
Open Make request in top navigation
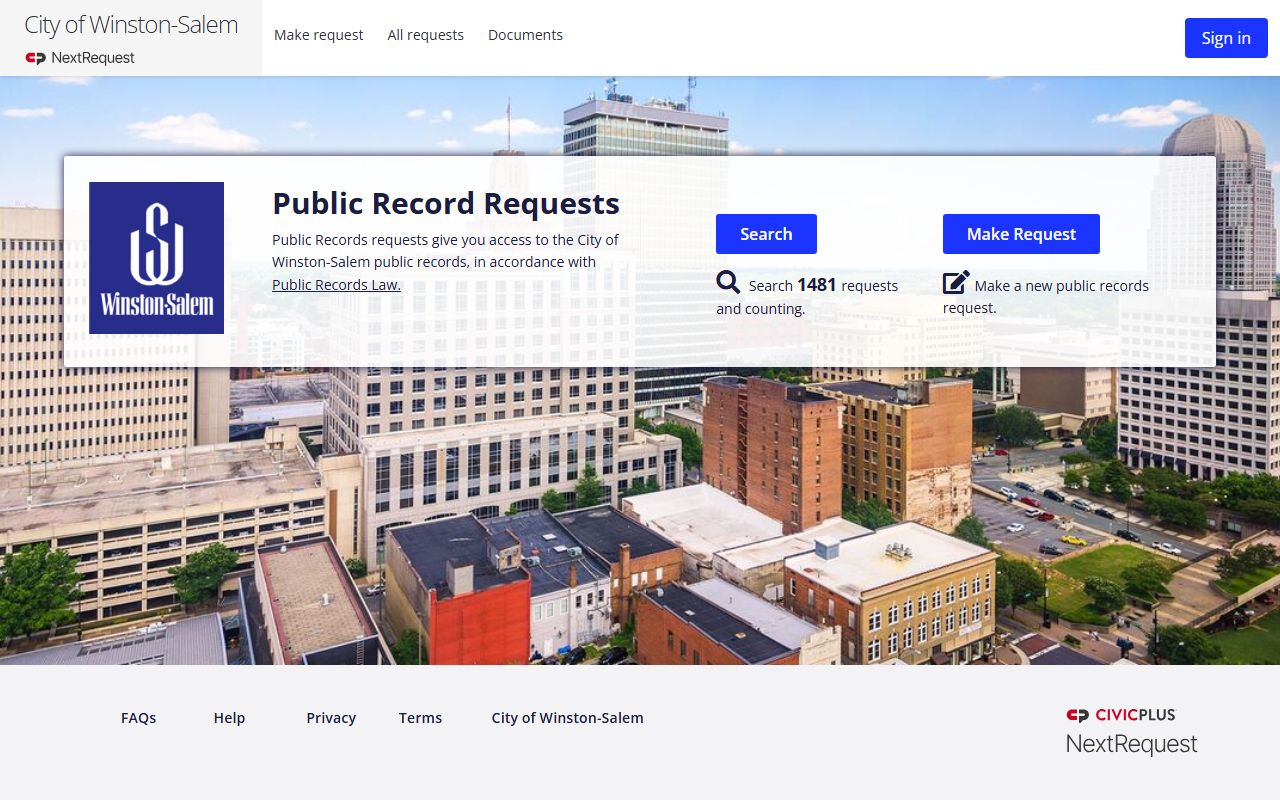(319, 35)
